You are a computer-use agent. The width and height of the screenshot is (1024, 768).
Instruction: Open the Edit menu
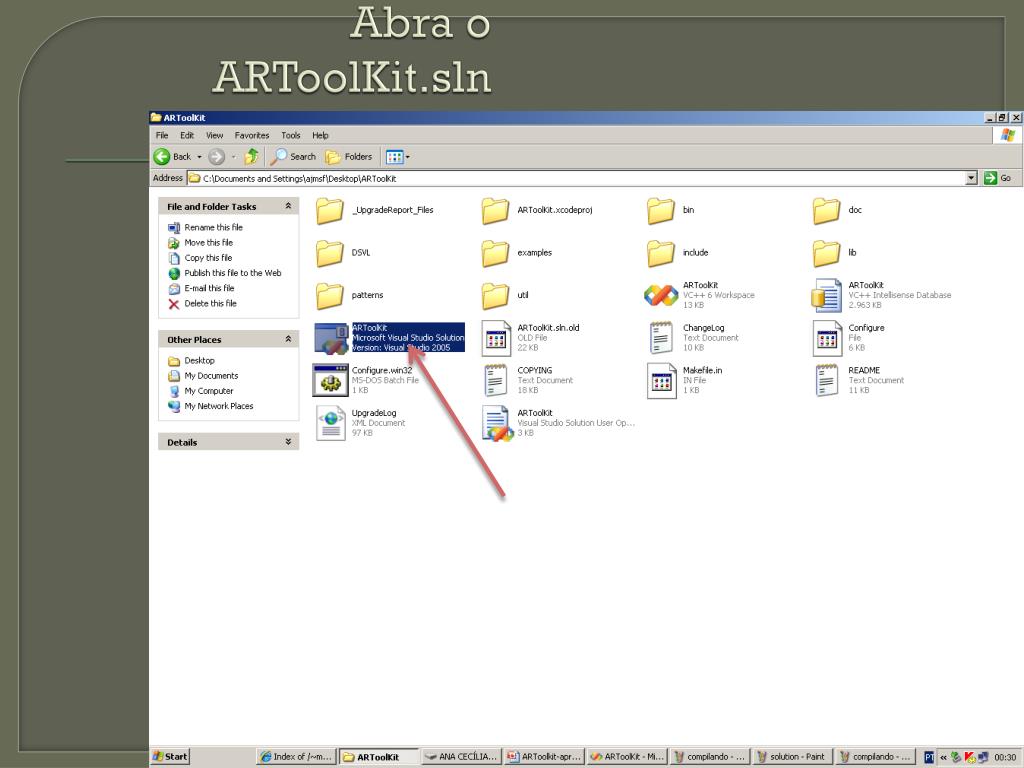(x=187, y=135)
